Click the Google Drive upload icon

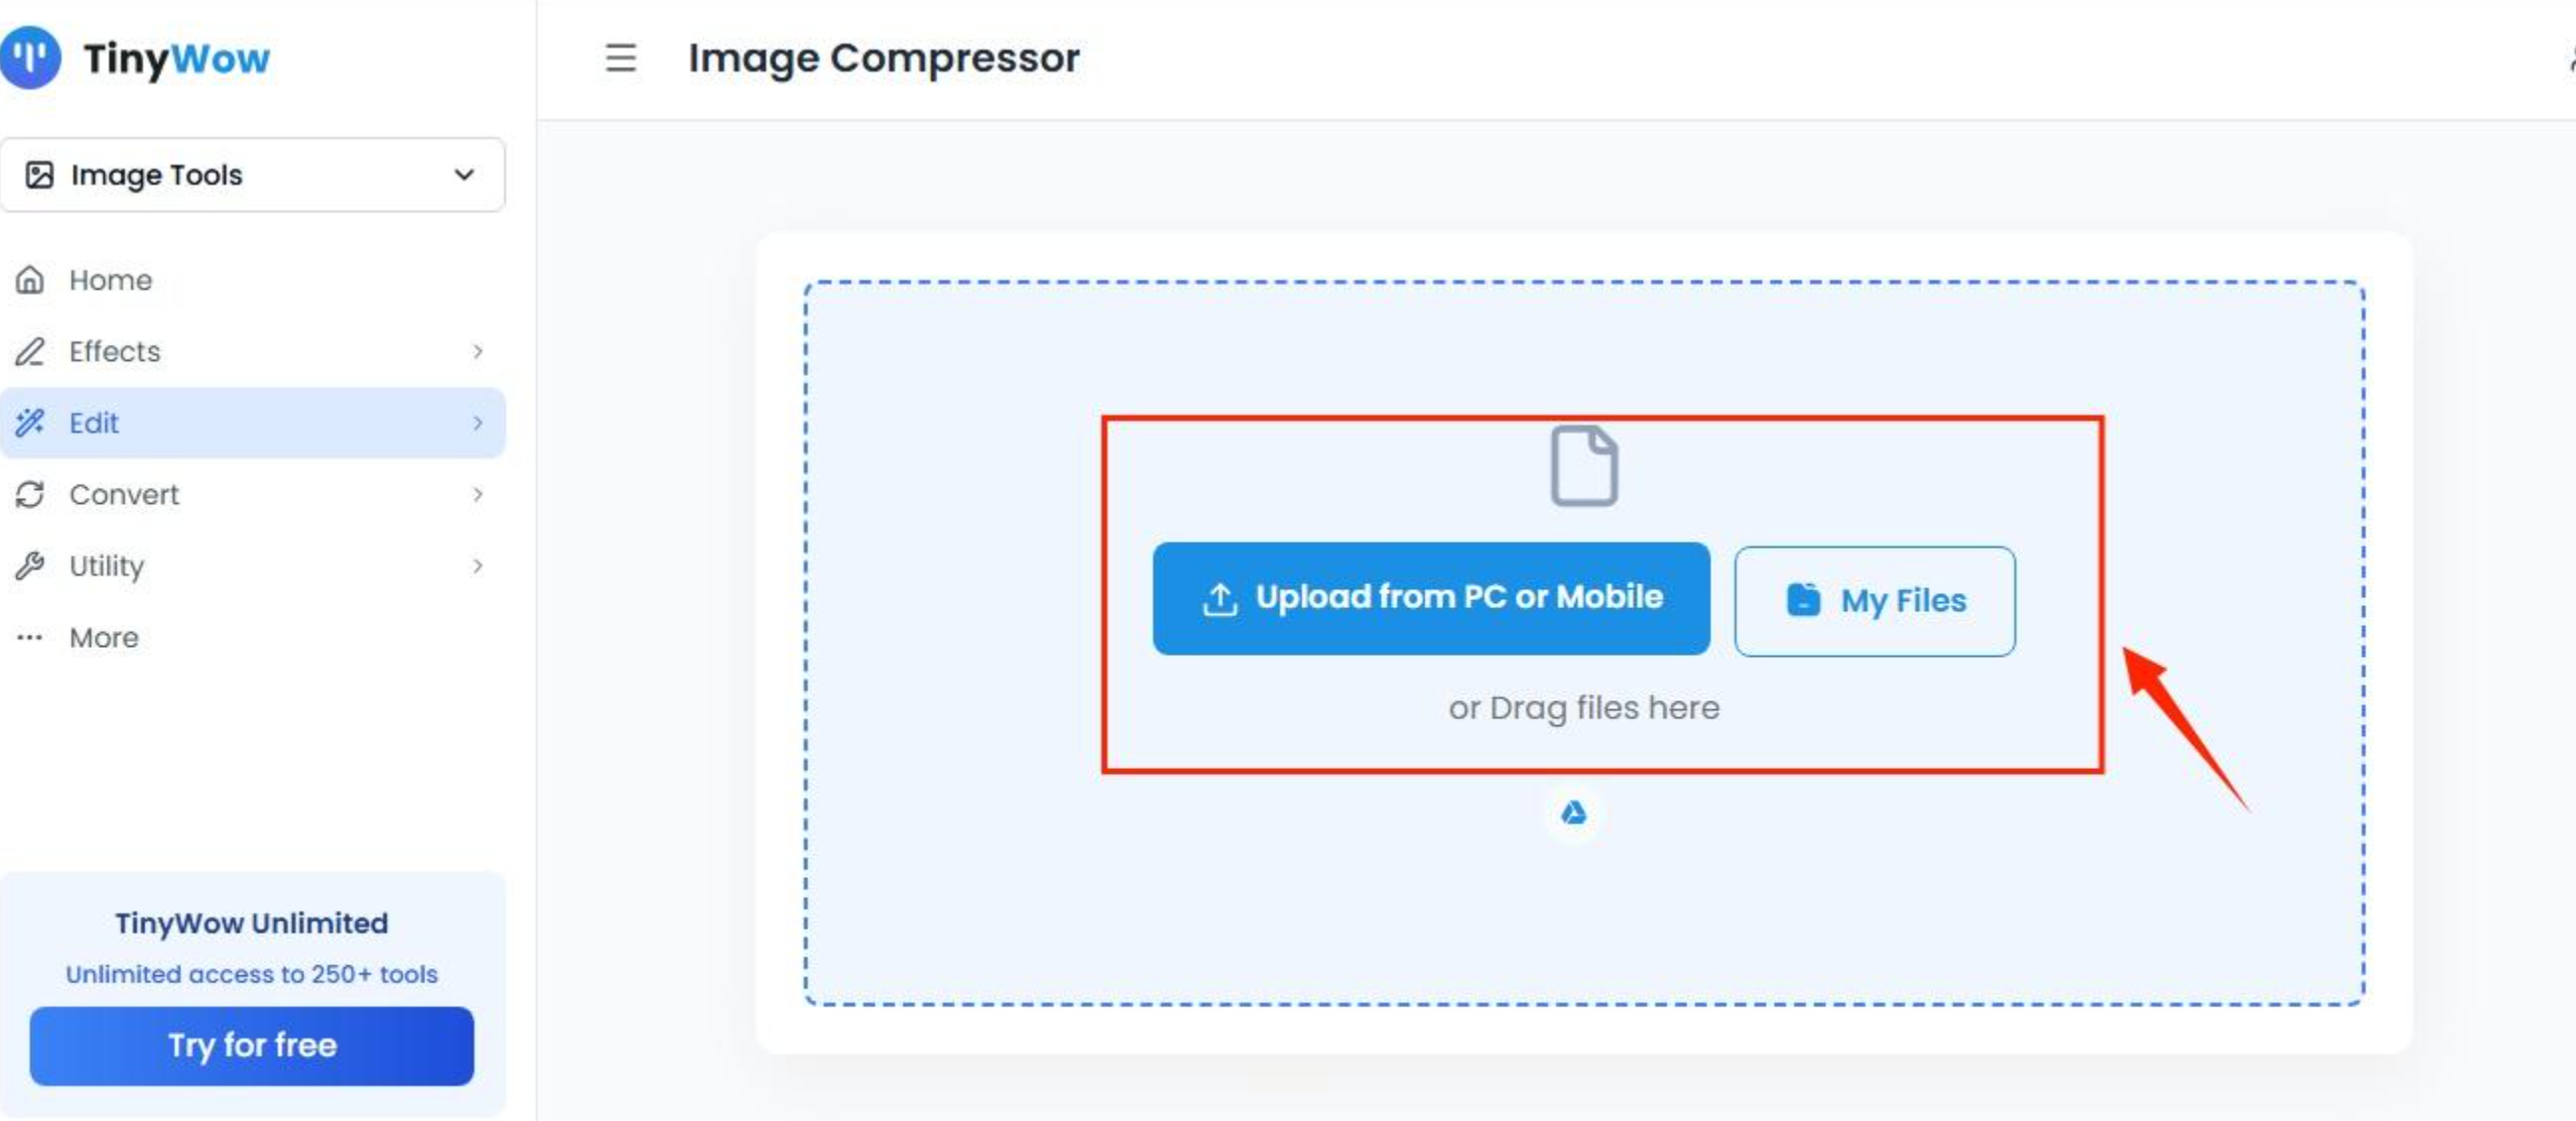pyautogui.click(x=1573, y=813)
